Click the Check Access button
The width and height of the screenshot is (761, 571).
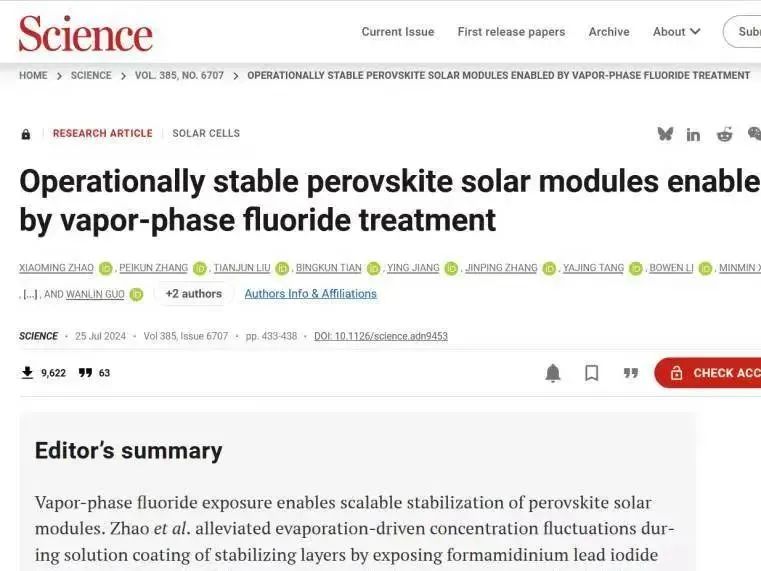click(713, 373)
